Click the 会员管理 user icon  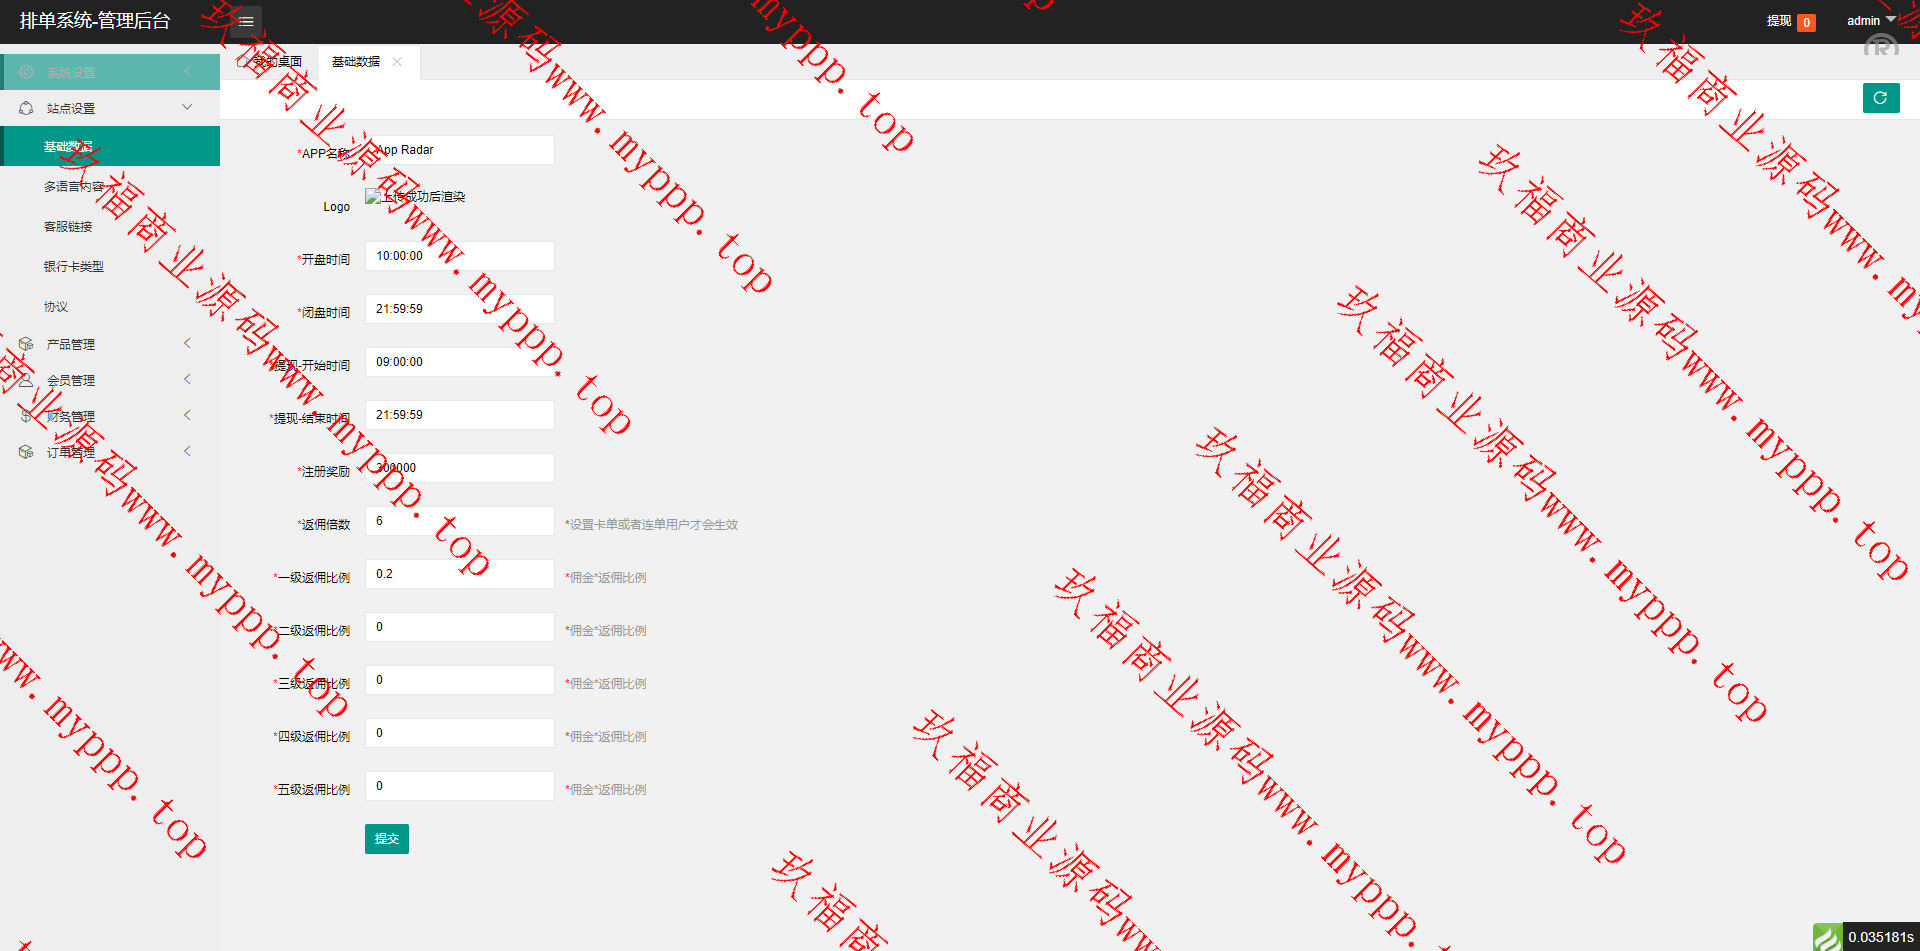(x=27, y=380)
